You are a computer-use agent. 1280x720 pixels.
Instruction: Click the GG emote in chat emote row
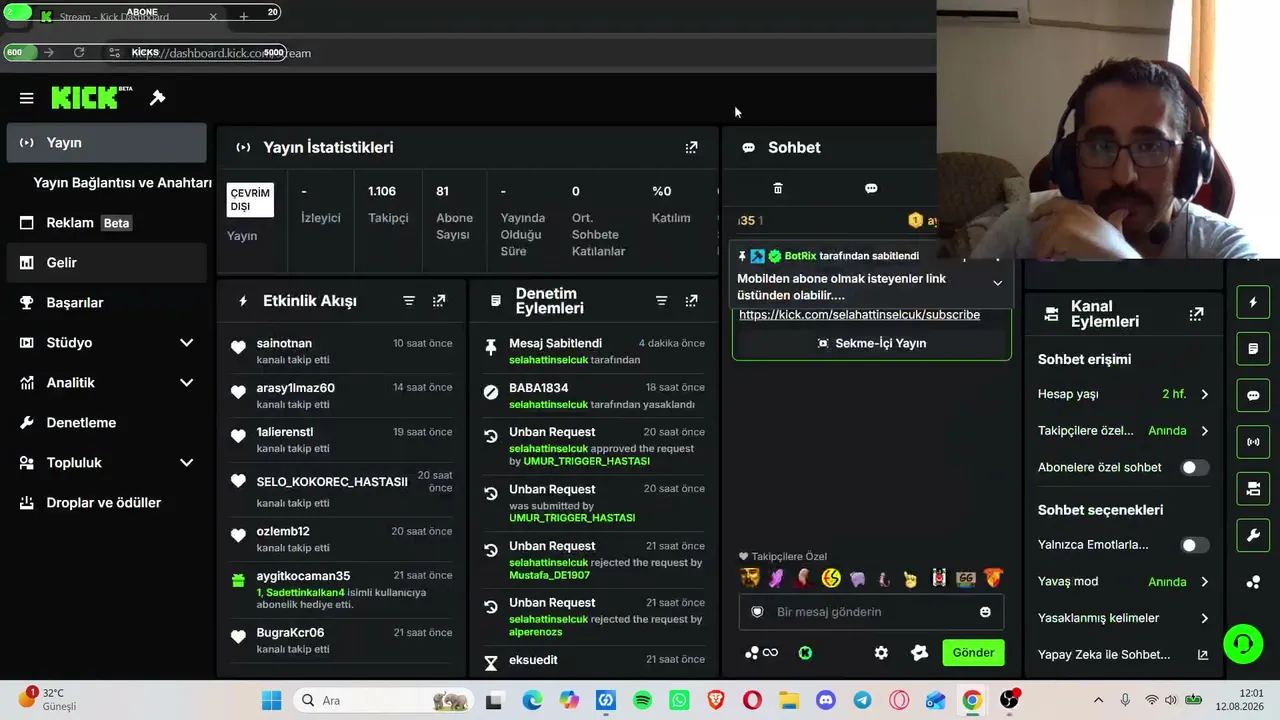pyautogui.click(x=966, y=578)
